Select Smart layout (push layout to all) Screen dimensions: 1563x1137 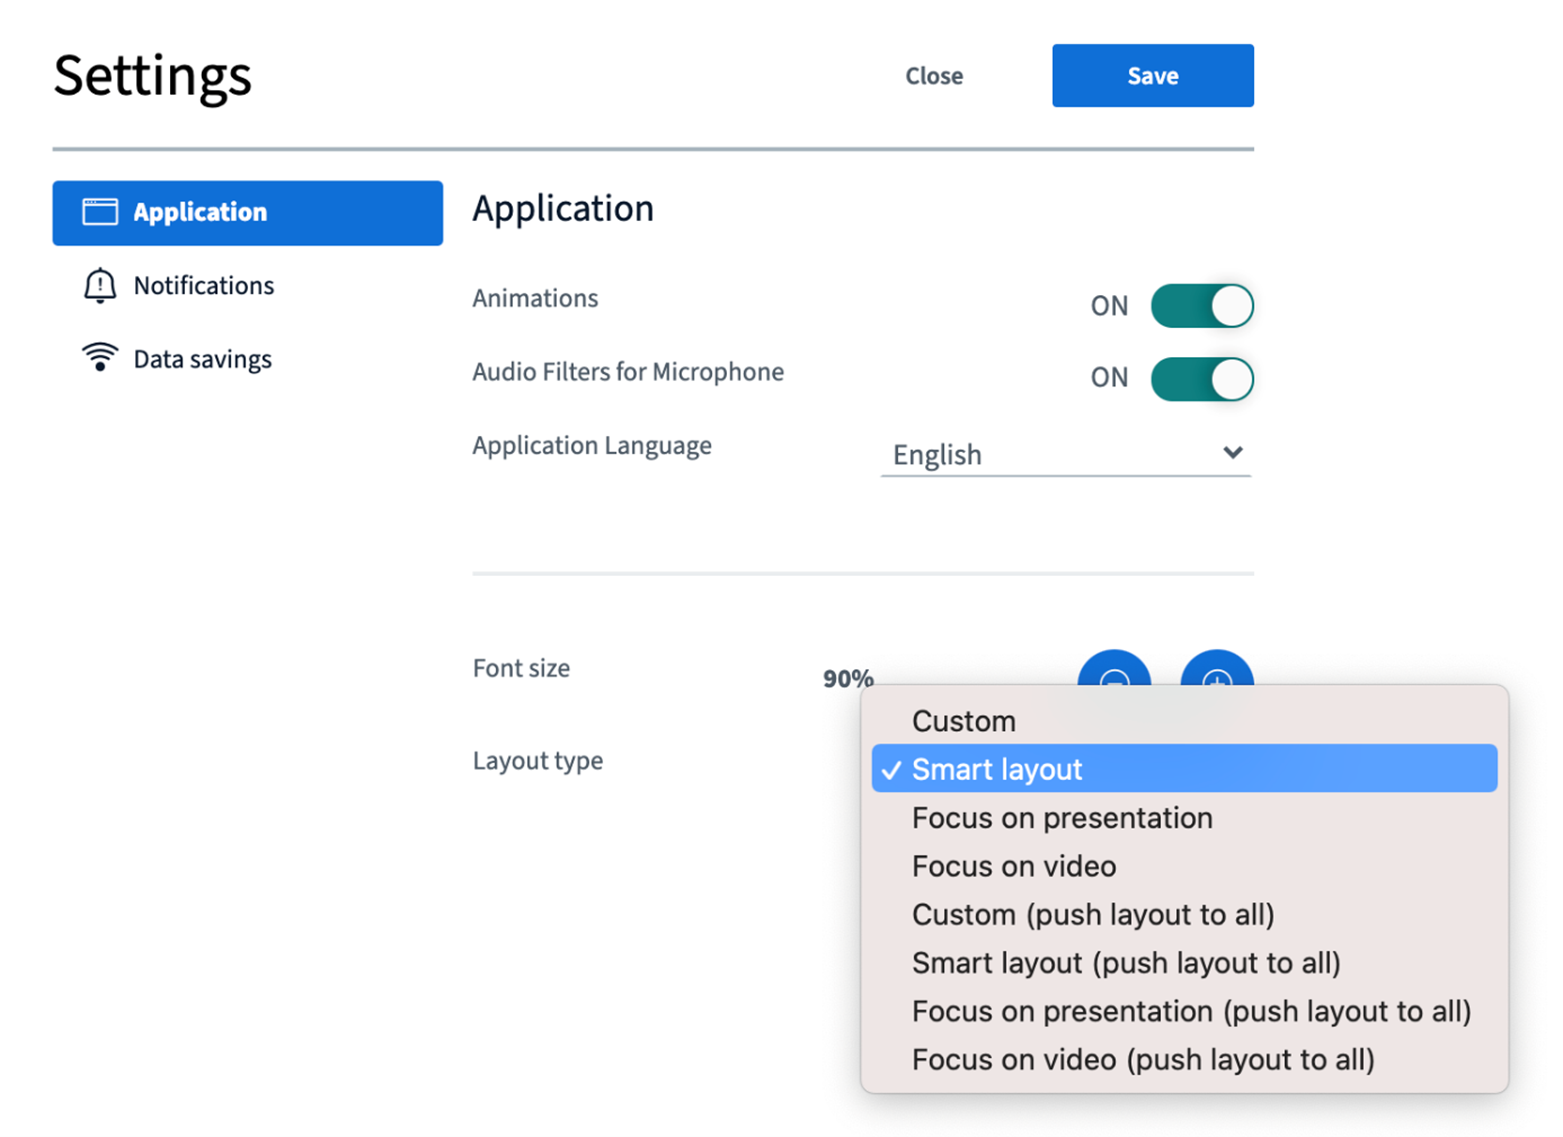1126,963
